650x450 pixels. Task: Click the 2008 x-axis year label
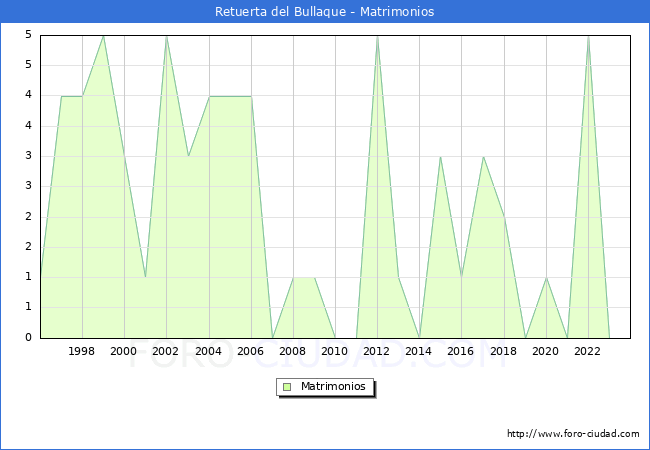click(293, 351)
